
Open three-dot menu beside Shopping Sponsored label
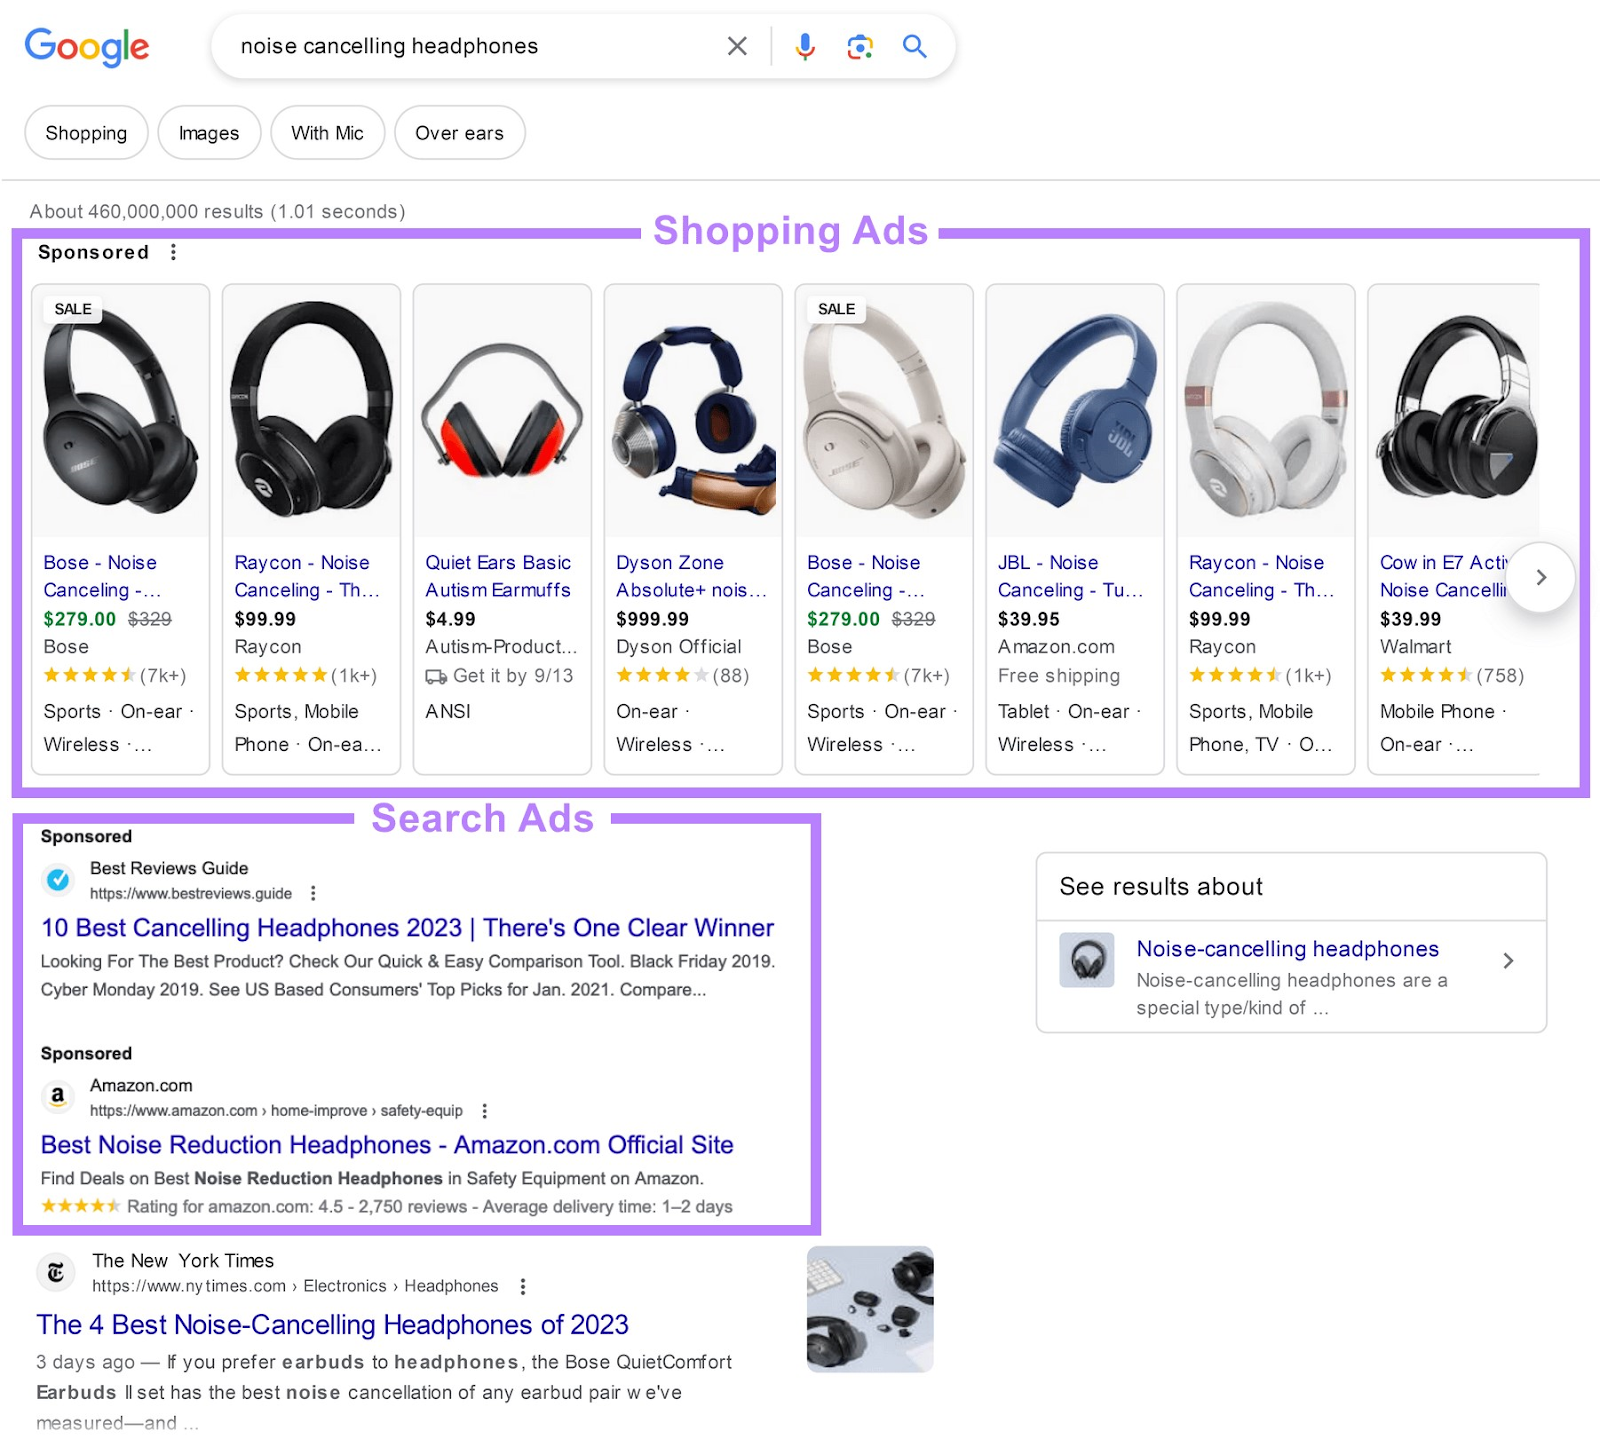pos(173,252)
